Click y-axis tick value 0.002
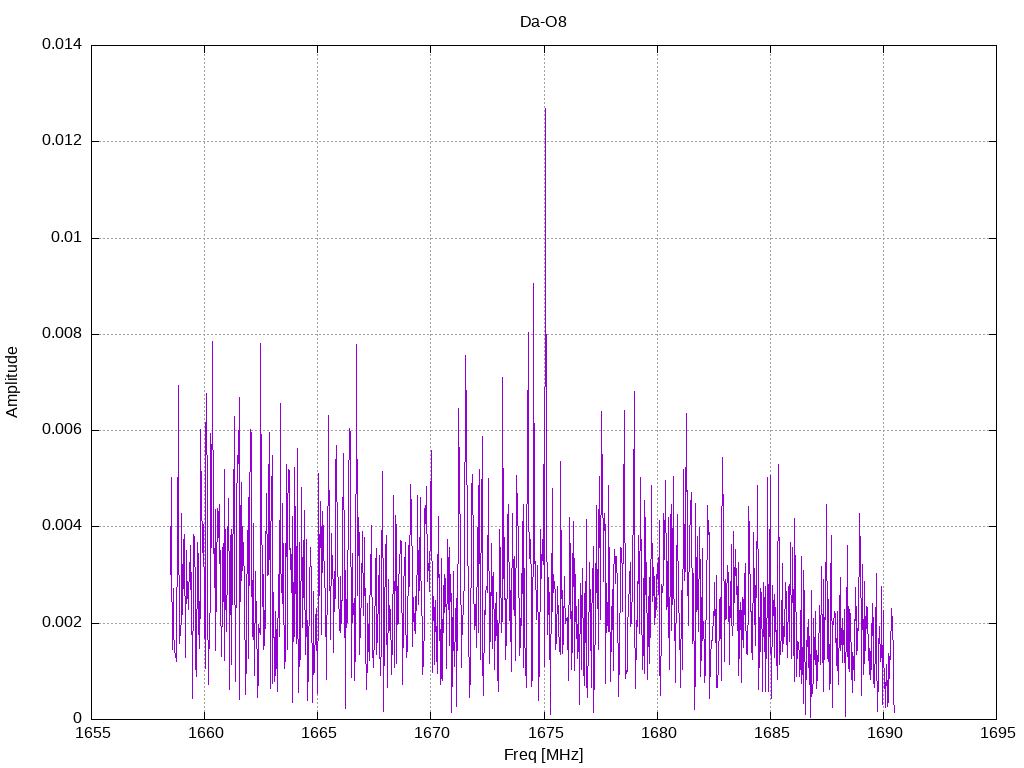The image size is (1024, 768). coord(62,622)
